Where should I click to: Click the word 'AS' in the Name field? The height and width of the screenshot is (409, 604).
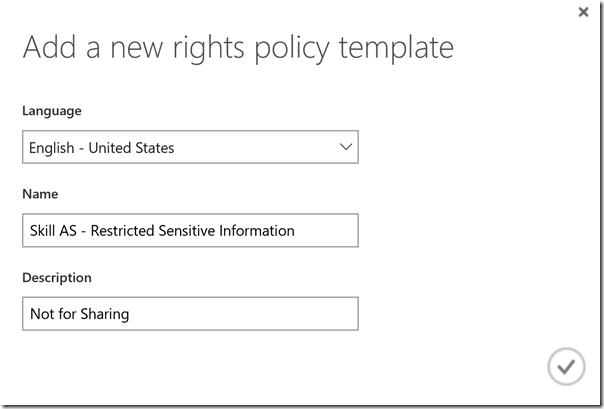pos(72,231)
